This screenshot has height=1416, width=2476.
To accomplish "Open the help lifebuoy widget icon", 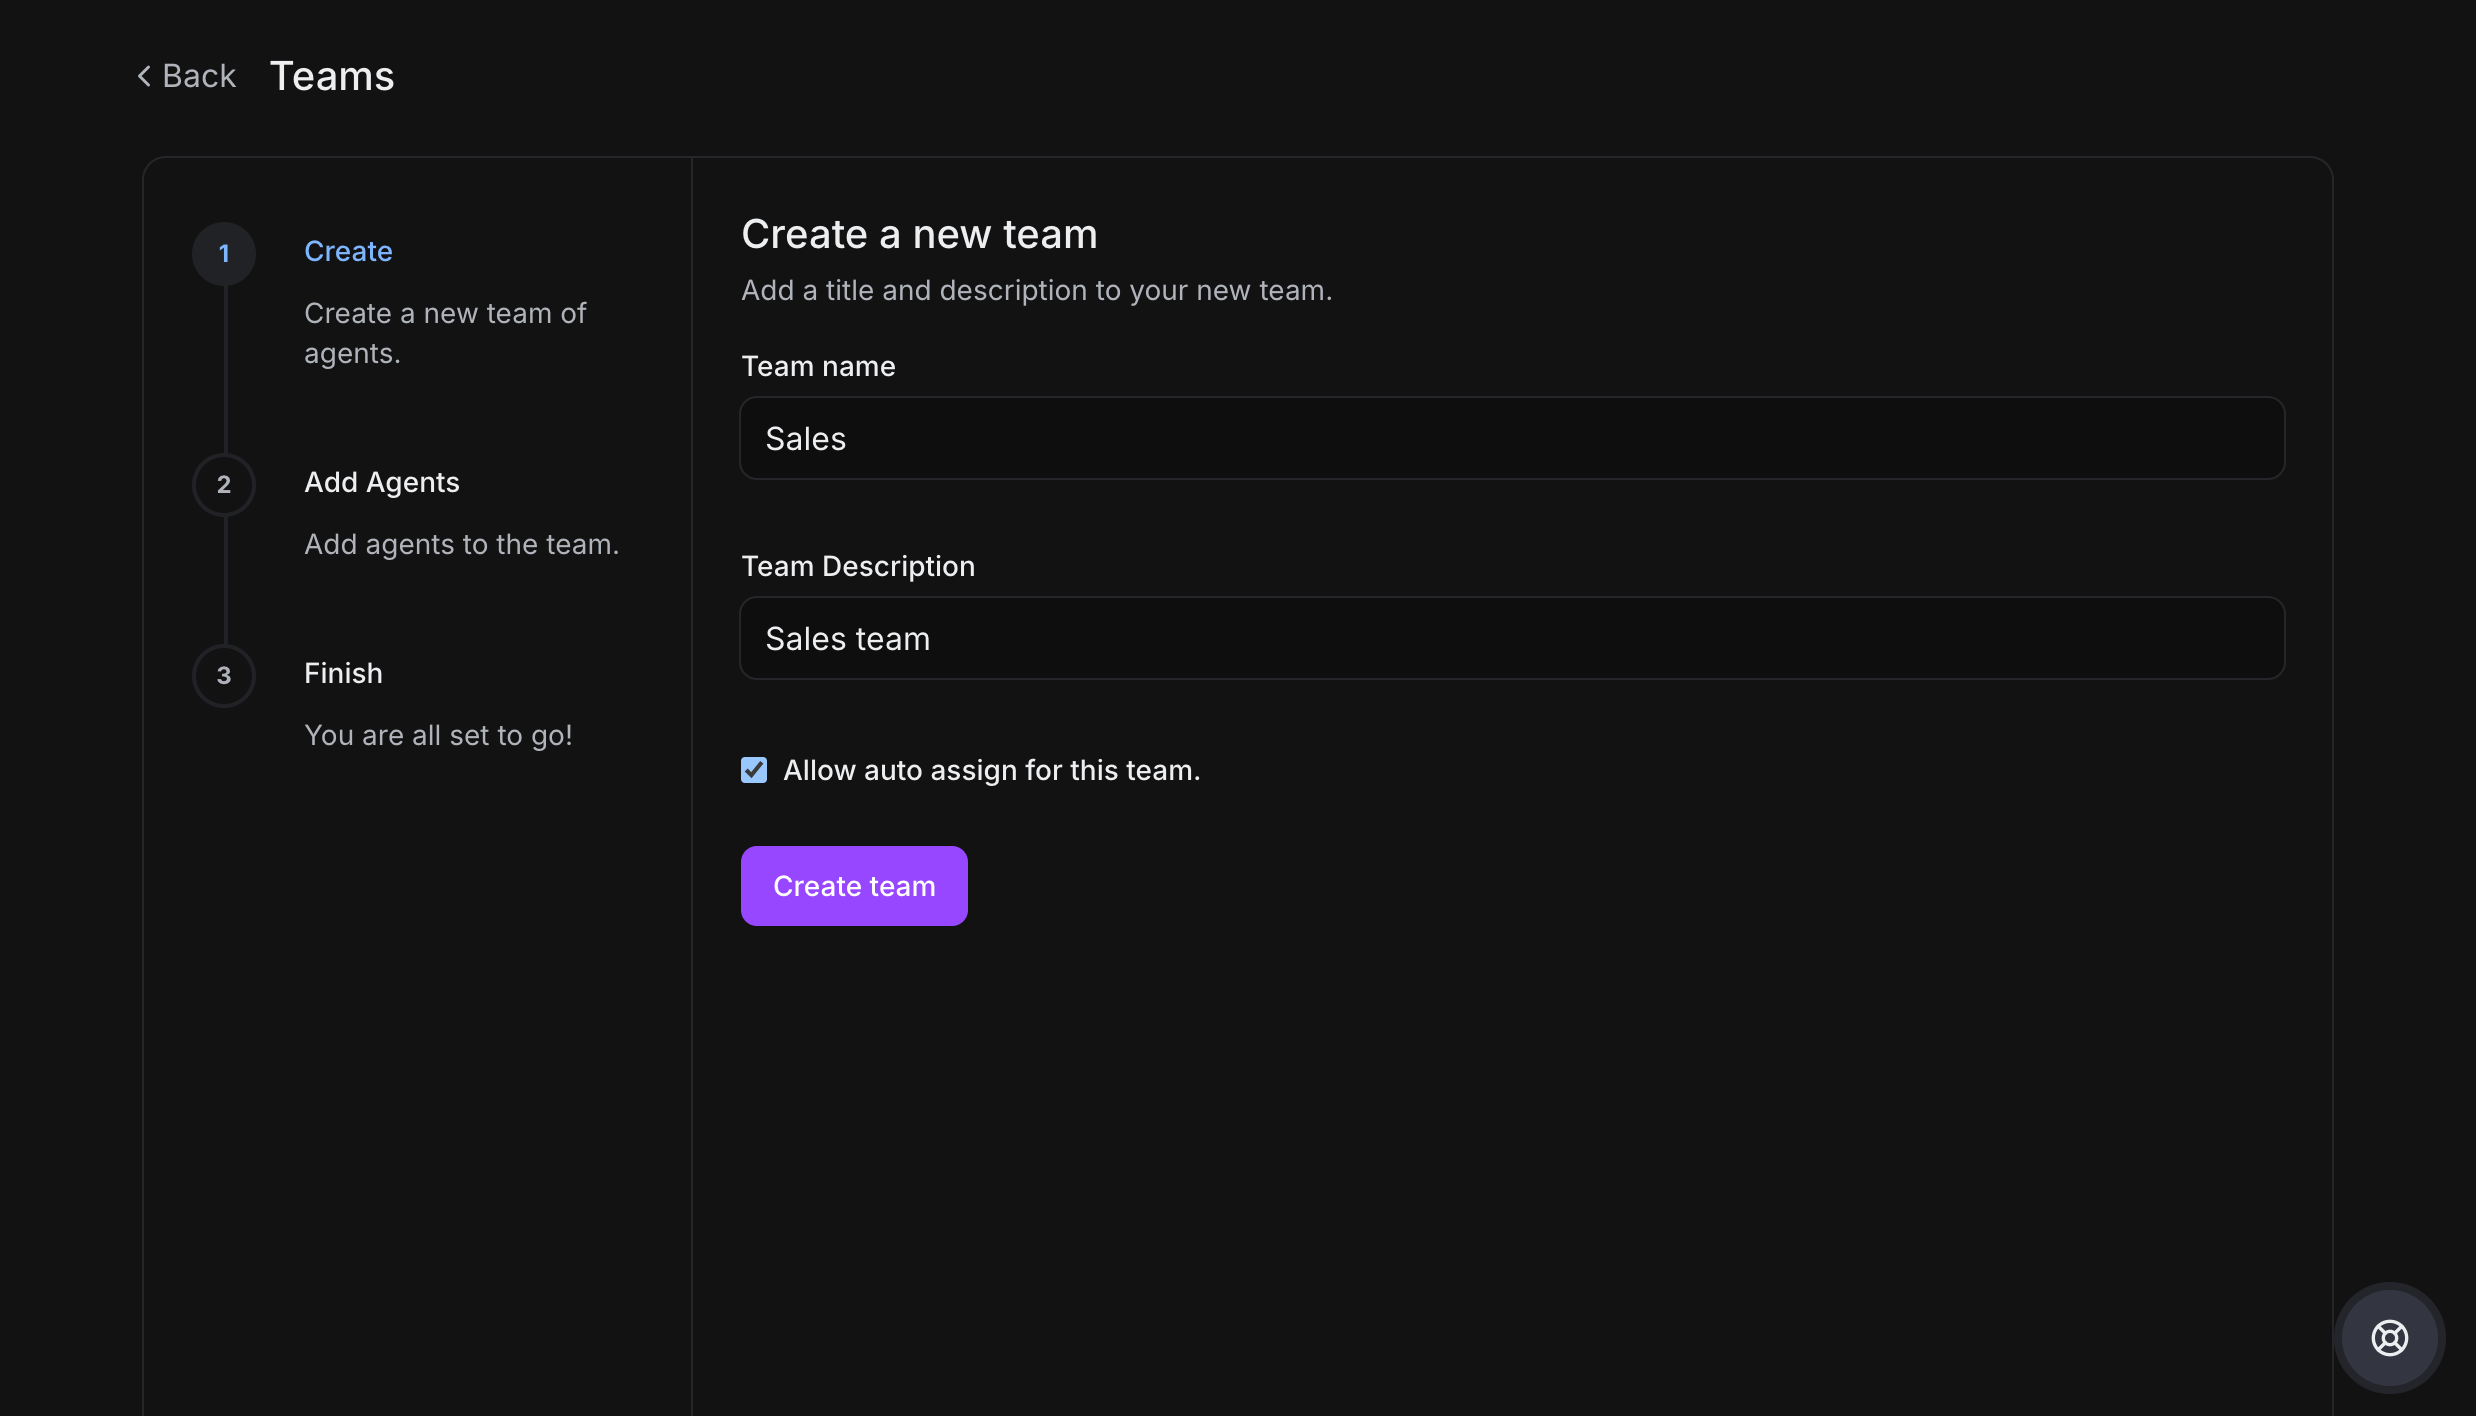I will pyautogui.click(x=2389, y=1337).
